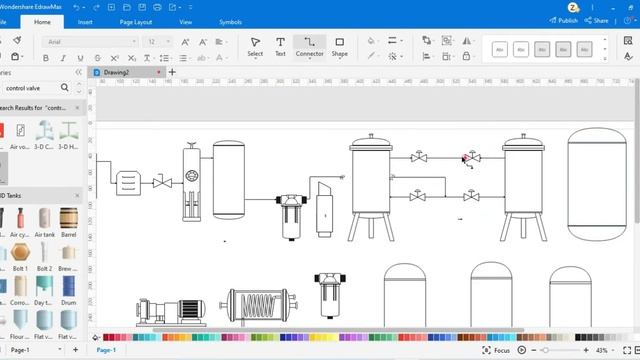The width and height of the screenshot is (640, 360).
Task: Click the Undo arrow
Action: [77, 7]
